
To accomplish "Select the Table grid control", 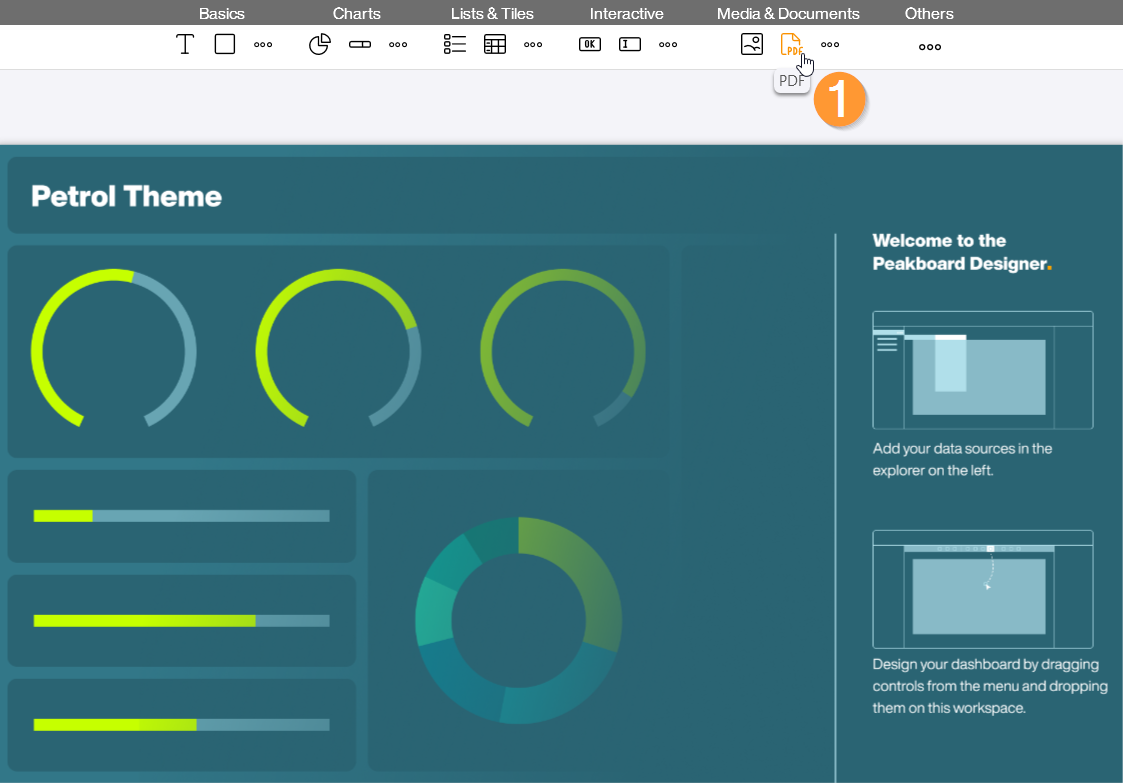I will pyautogui.click(x=495, y=44).
